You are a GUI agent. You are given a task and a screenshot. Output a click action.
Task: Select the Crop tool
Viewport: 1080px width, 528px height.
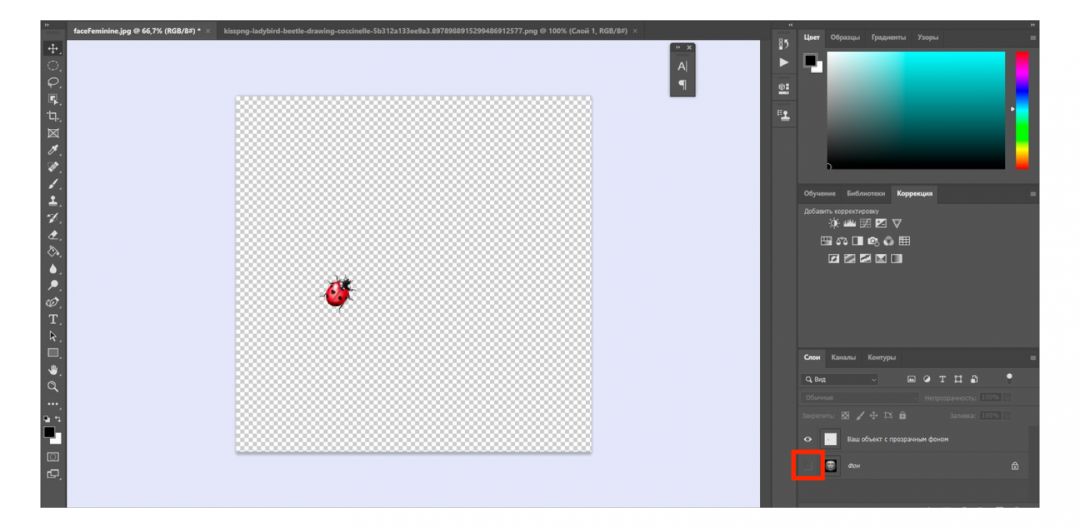point(53,116)
